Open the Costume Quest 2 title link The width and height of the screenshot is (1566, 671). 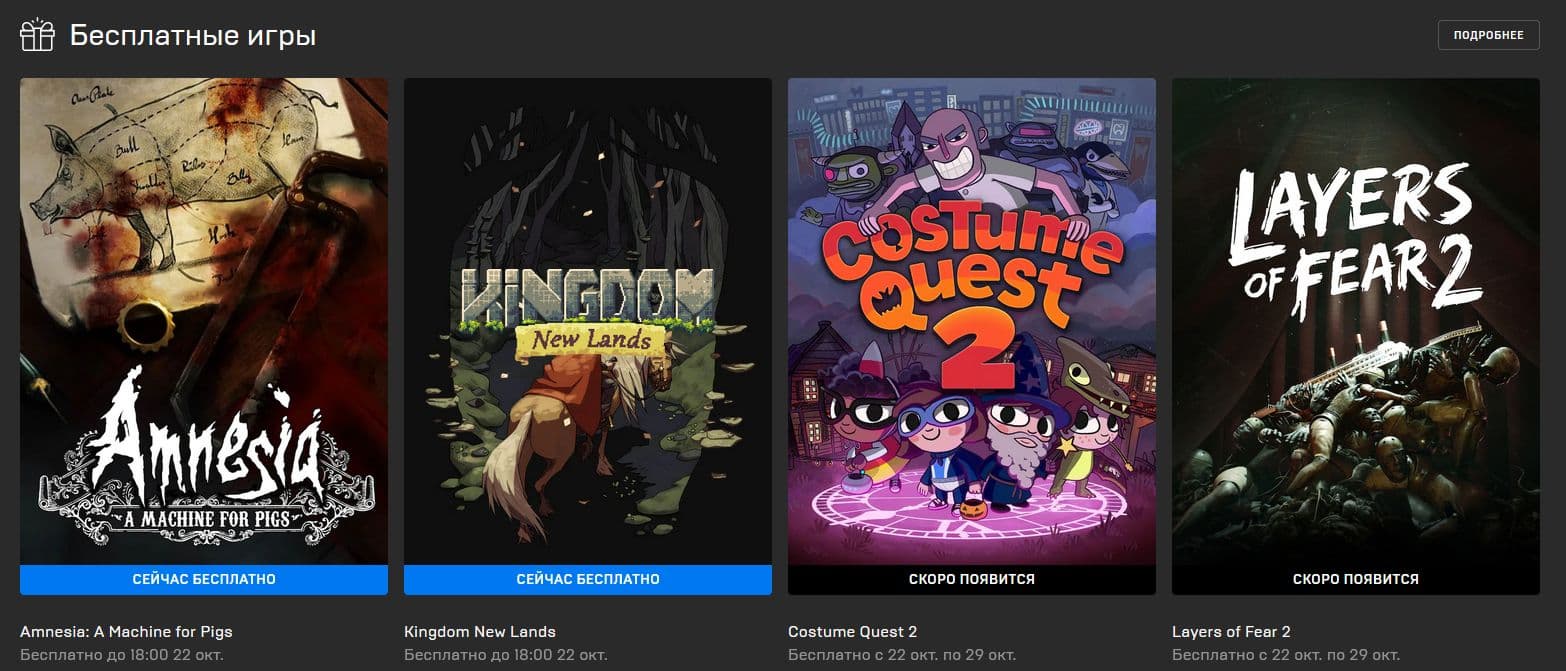point(852,631)
